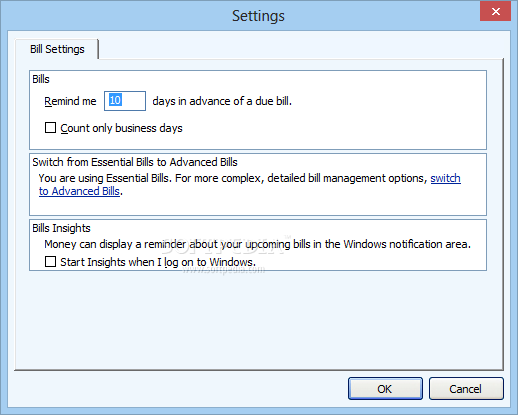Click 'Switch from Essential Bills to Advanced Bills' heading
Viewport: 518px width, 415px height.
tap(135, 162)
